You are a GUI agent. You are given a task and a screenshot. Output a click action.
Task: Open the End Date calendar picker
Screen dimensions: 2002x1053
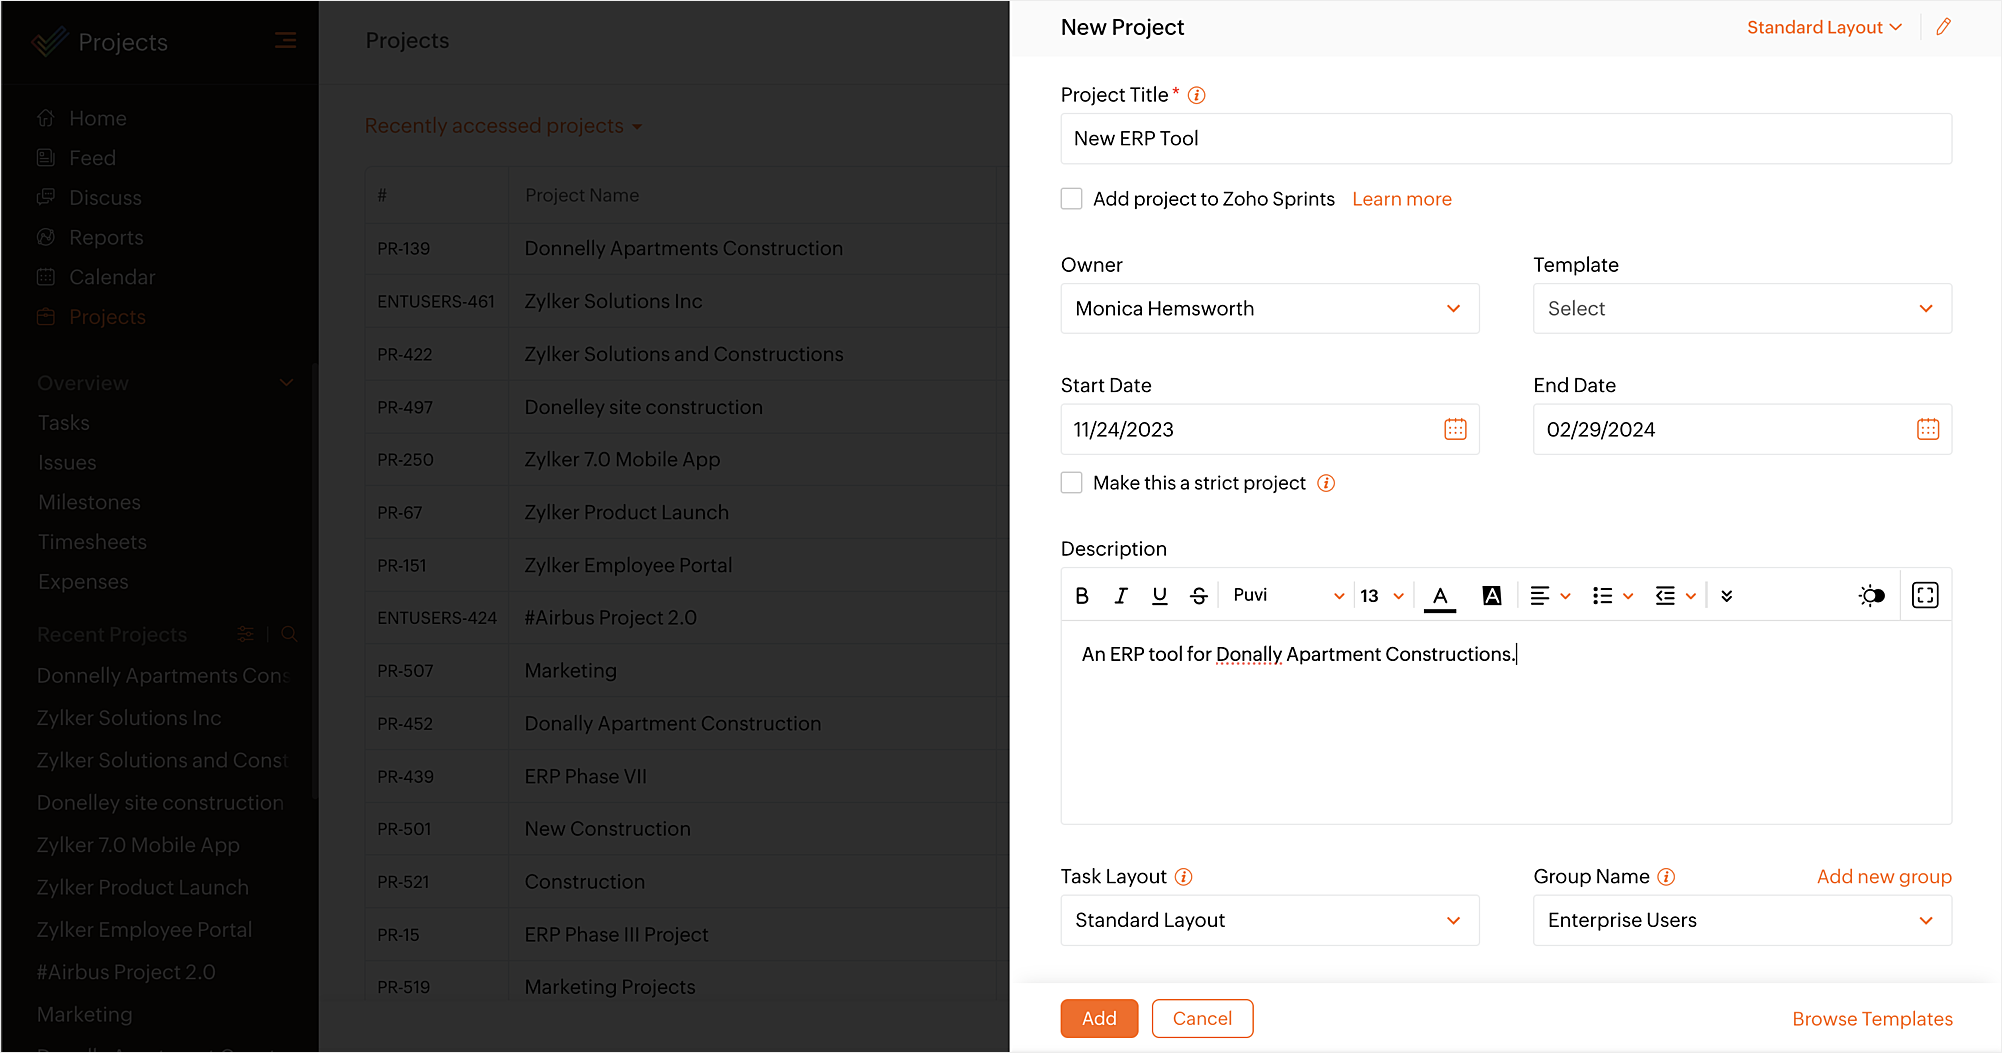click(1928, 429)
